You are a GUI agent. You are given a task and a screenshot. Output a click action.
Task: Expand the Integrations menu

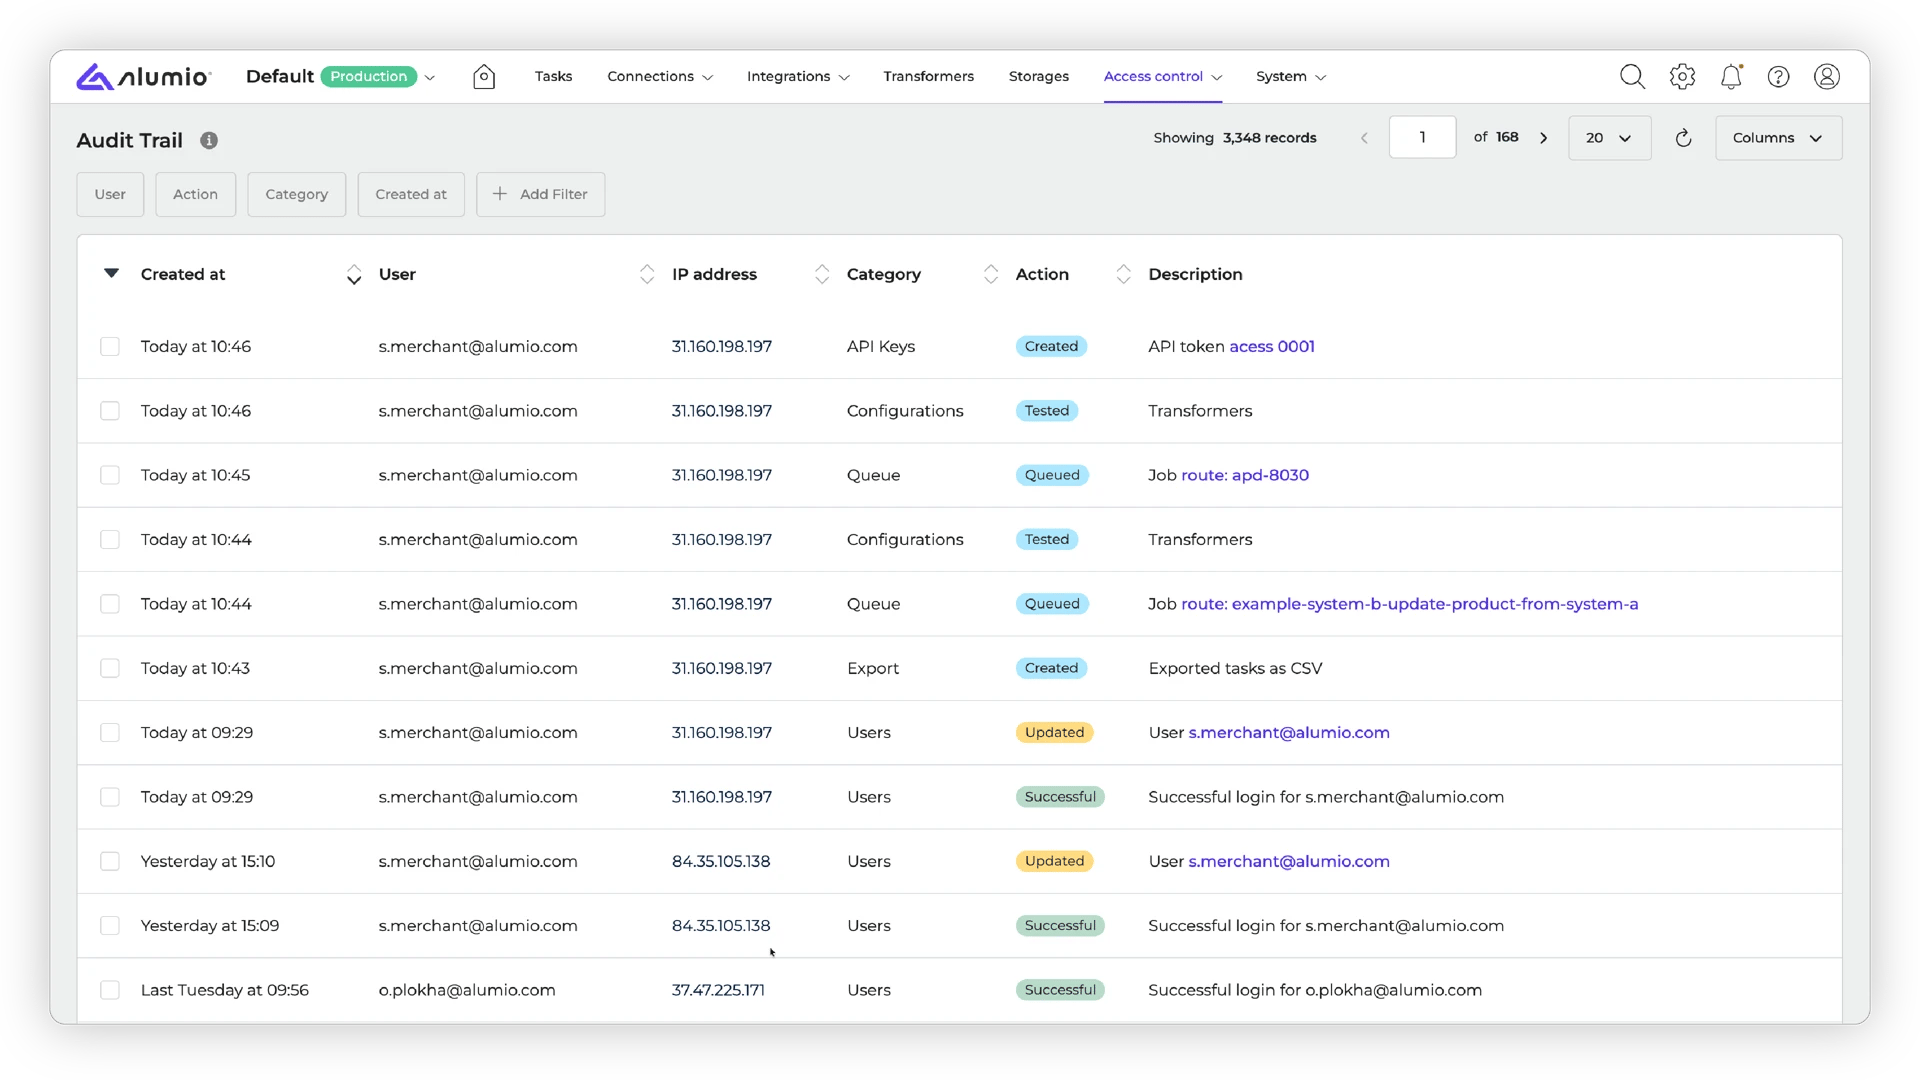(x=798, y=77)
